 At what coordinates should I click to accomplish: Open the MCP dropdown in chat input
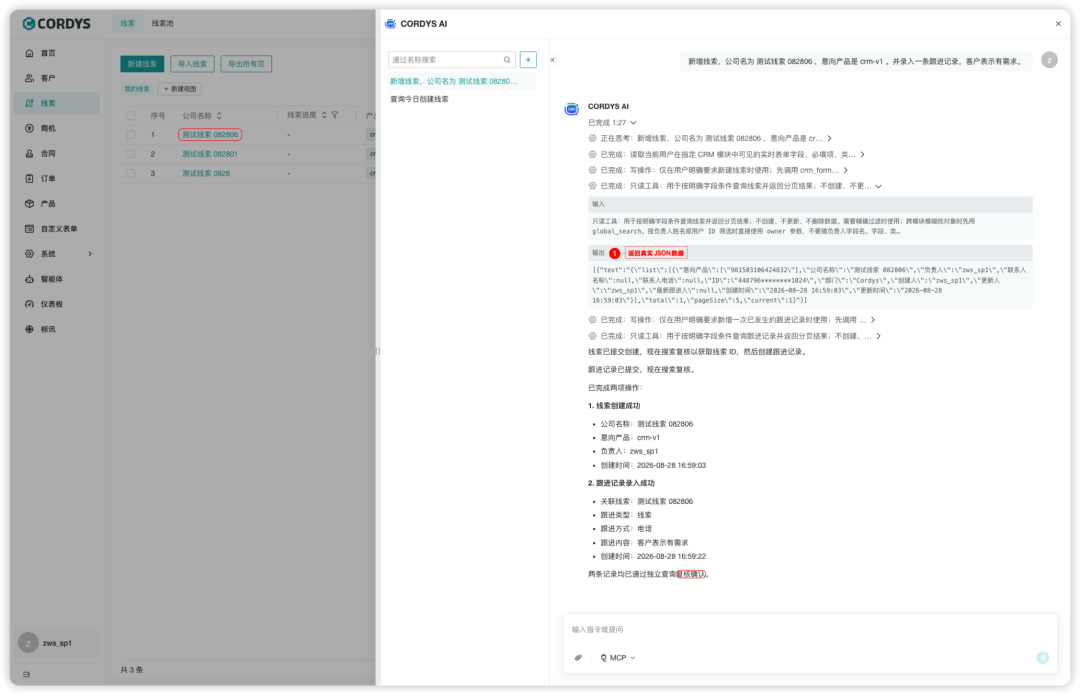point(618,658)
